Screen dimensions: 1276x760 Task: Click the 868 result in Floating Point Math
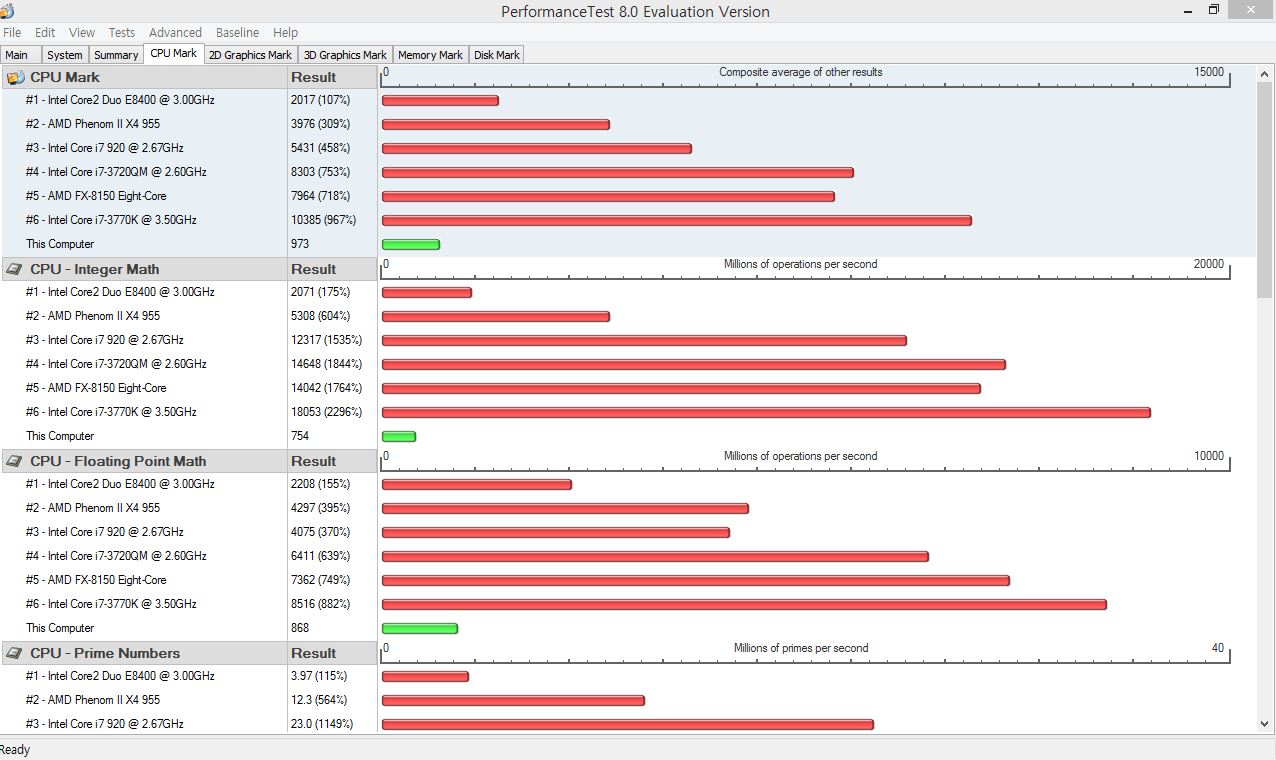click(300, 628)
